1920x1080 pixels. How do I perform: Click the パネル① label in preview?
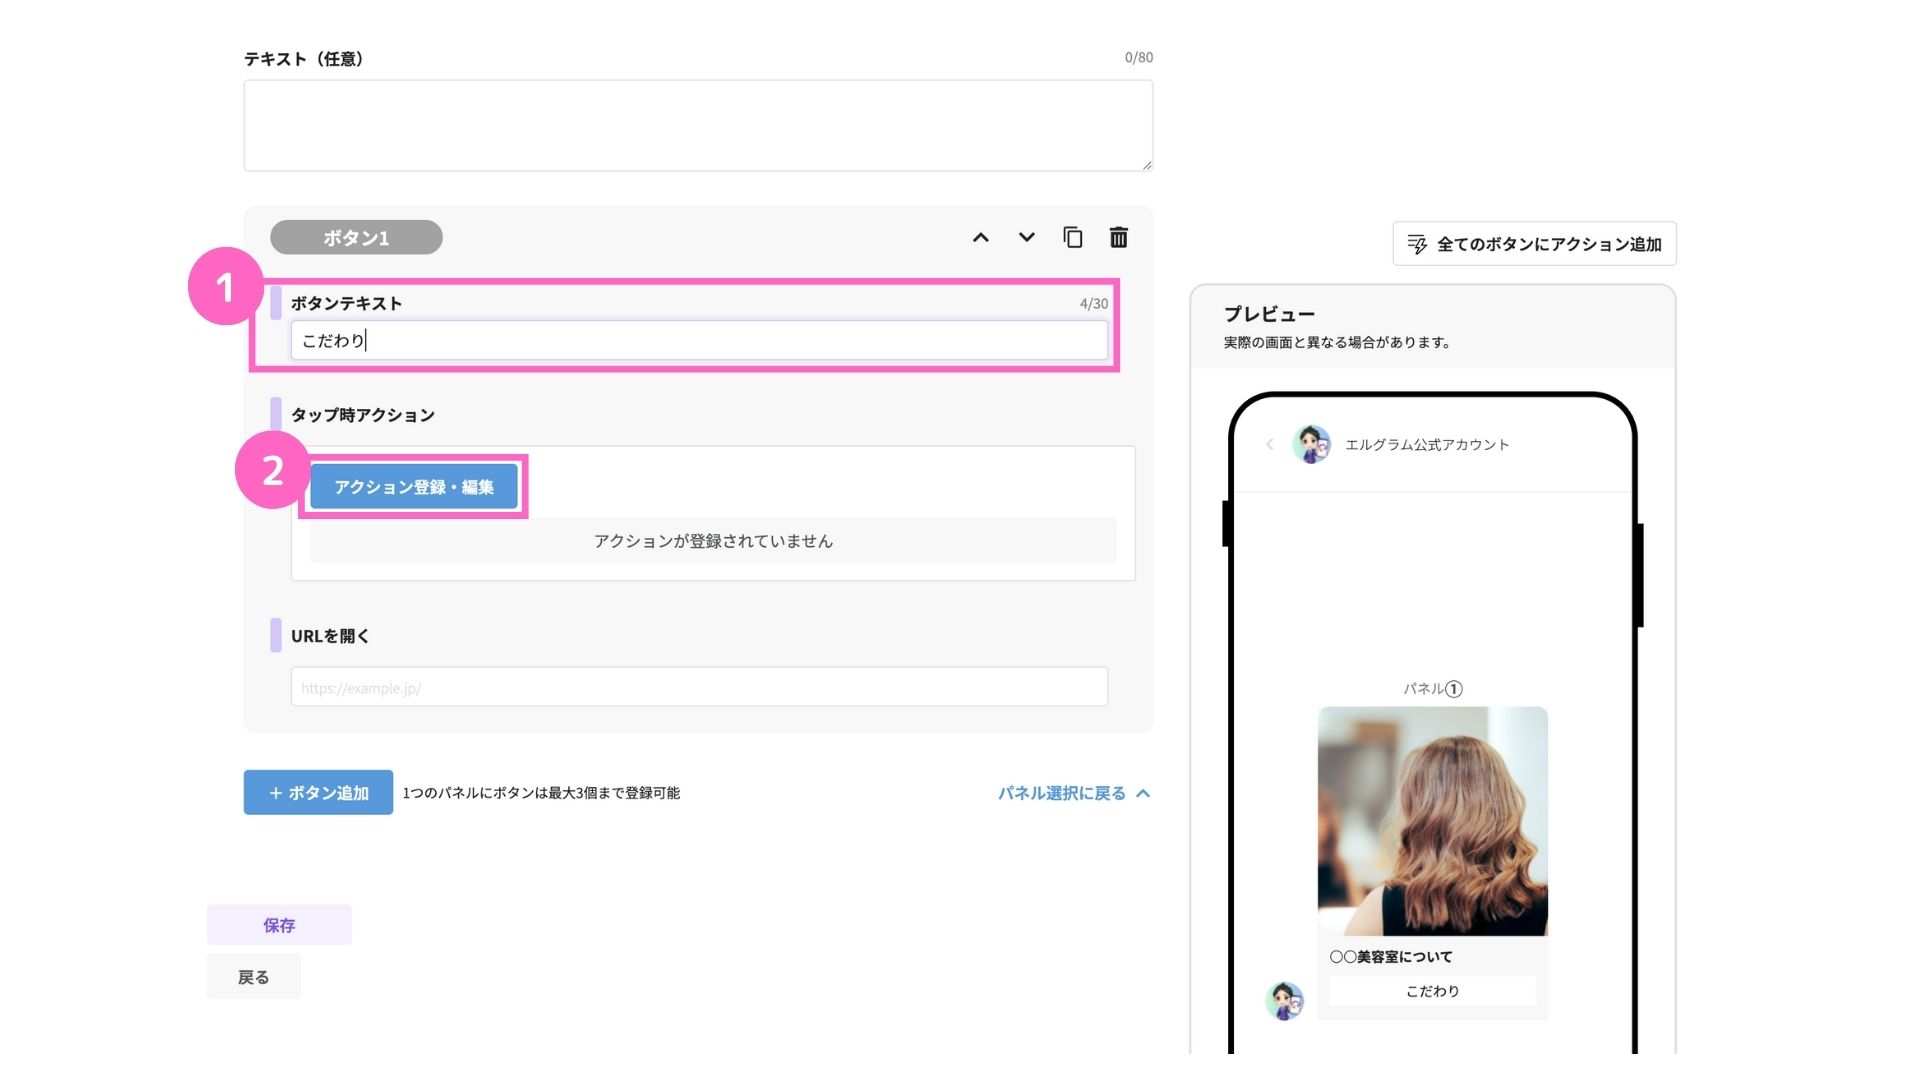pyautogui.click(x=1432, y=689)
